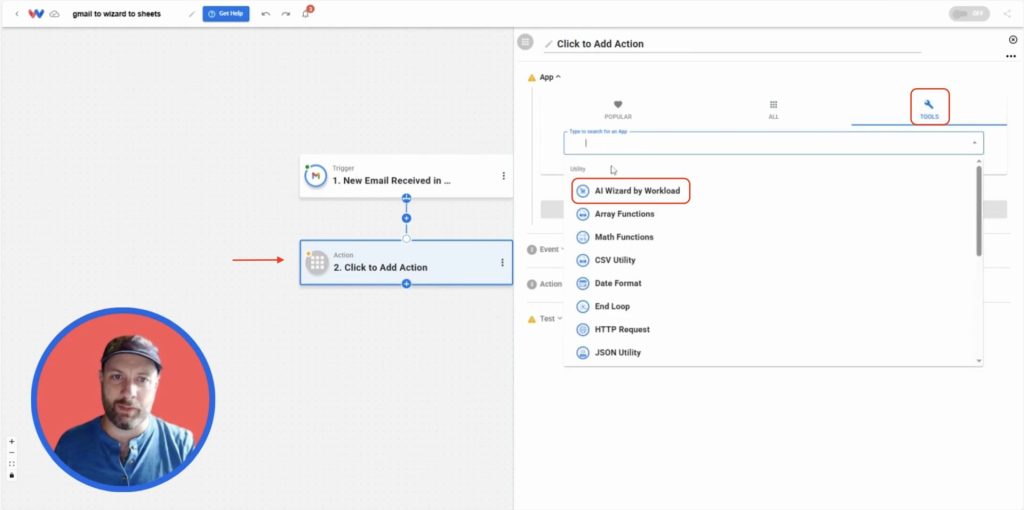
Task: Open the Gmail trigger node
Action: click(406, 176)
